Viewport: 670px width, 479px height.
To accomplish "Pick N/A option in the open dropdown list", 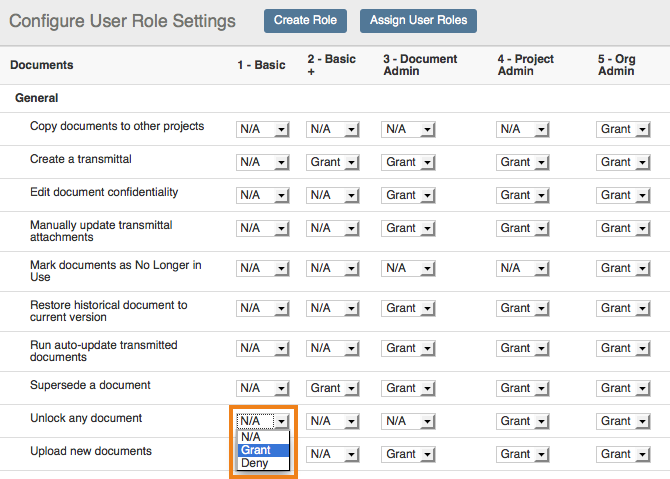I will click(x=263, y=437).
